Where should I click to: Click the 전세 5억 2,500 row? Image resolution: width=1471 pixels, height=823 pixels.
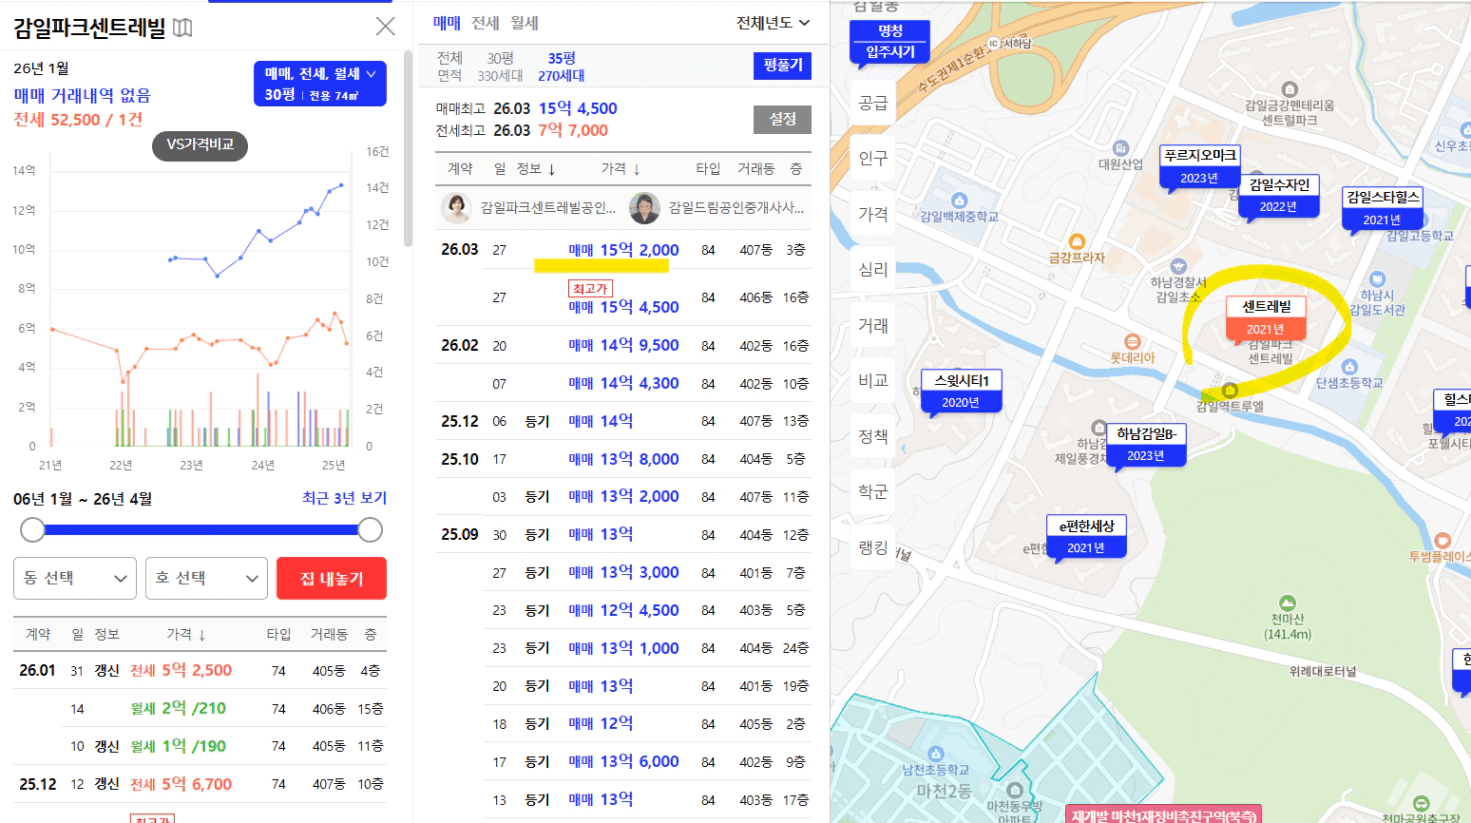click(200, 670)
